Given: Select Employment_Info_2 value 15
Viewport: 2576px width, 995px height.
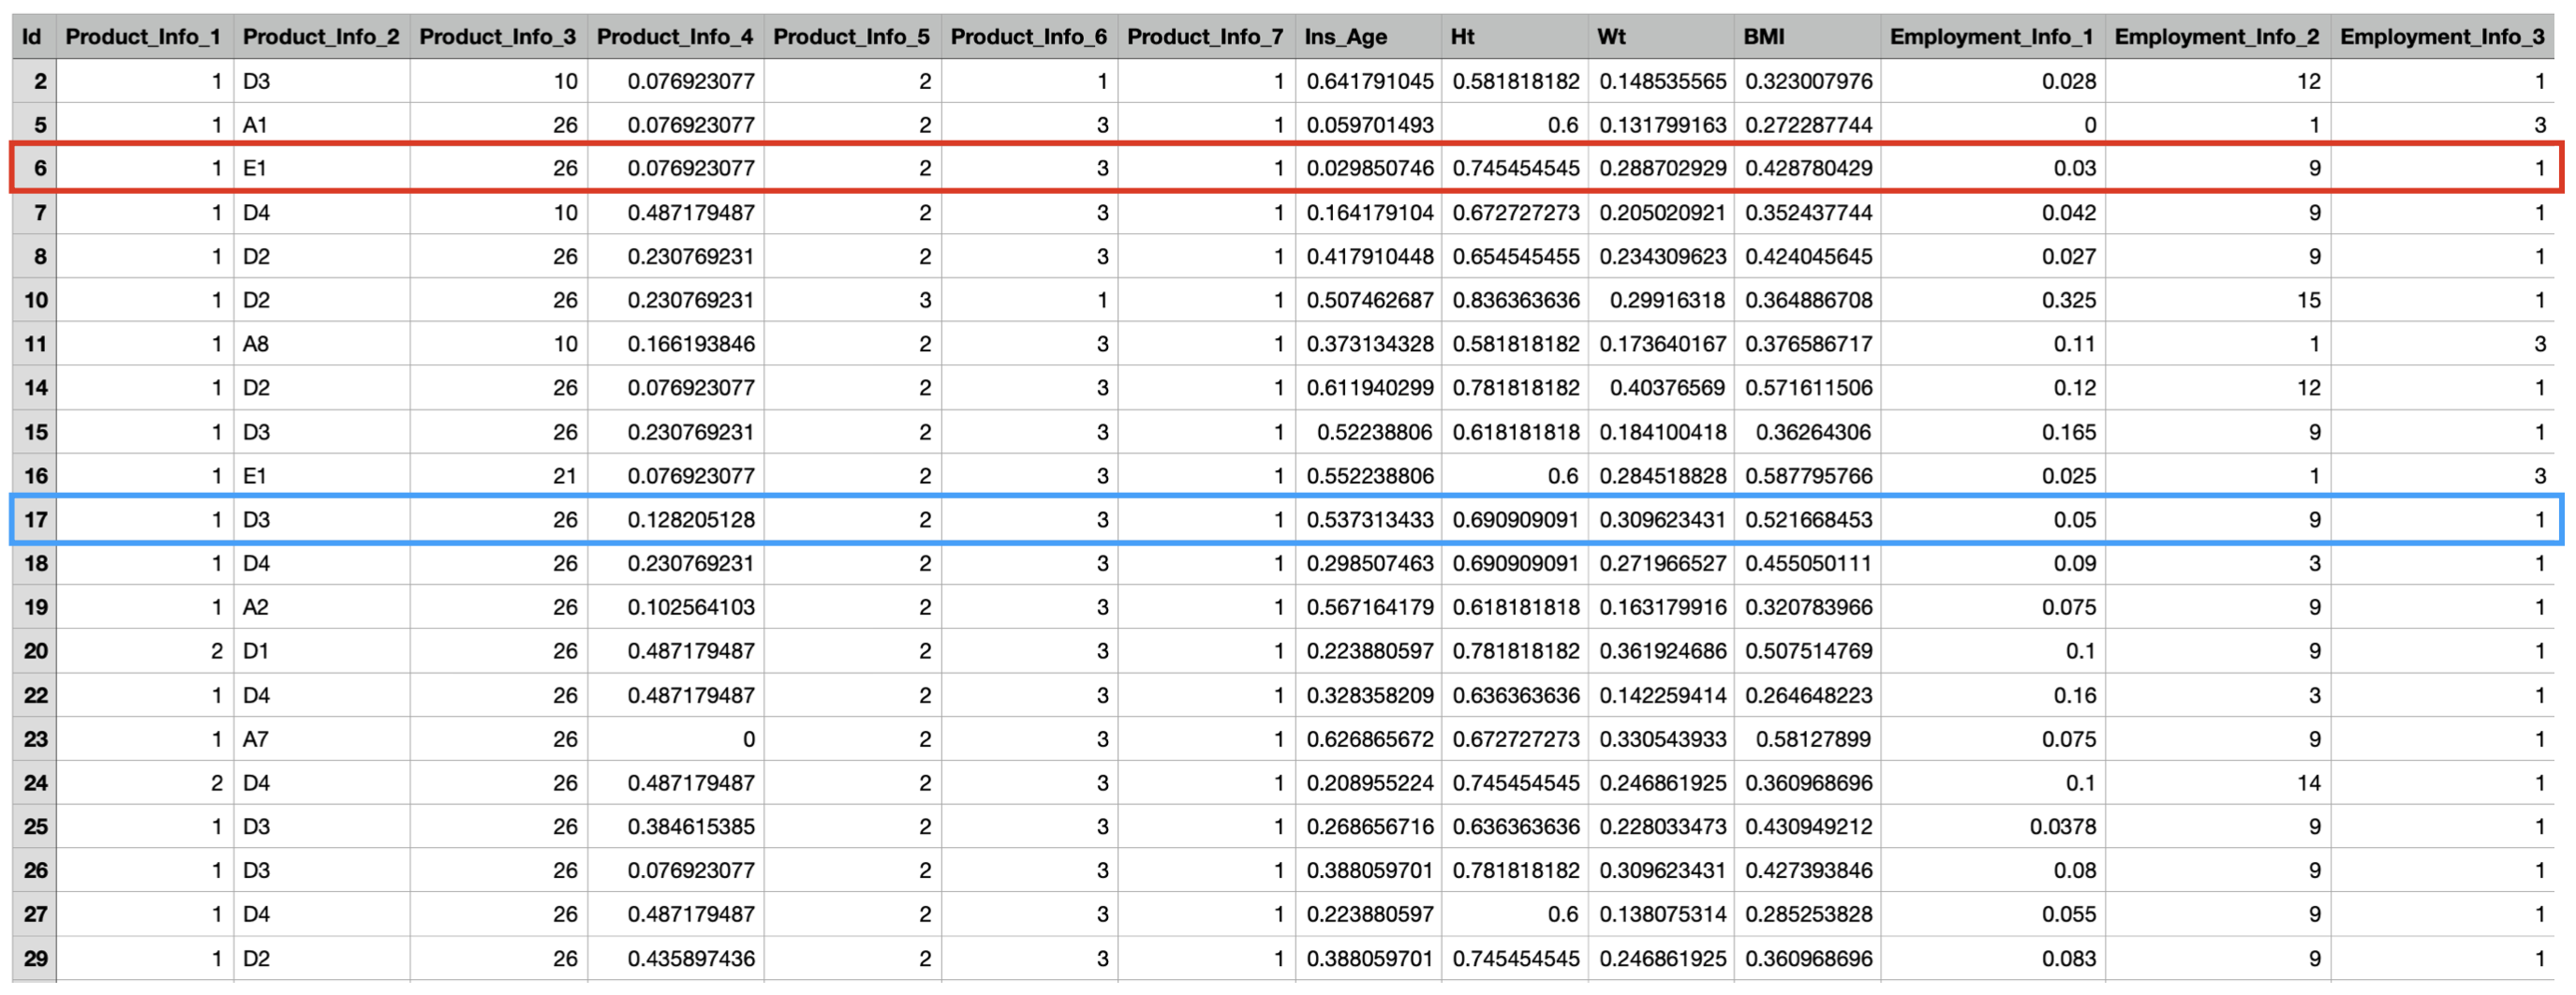Looking at the screenshot, I should [x=2218, y=300].
